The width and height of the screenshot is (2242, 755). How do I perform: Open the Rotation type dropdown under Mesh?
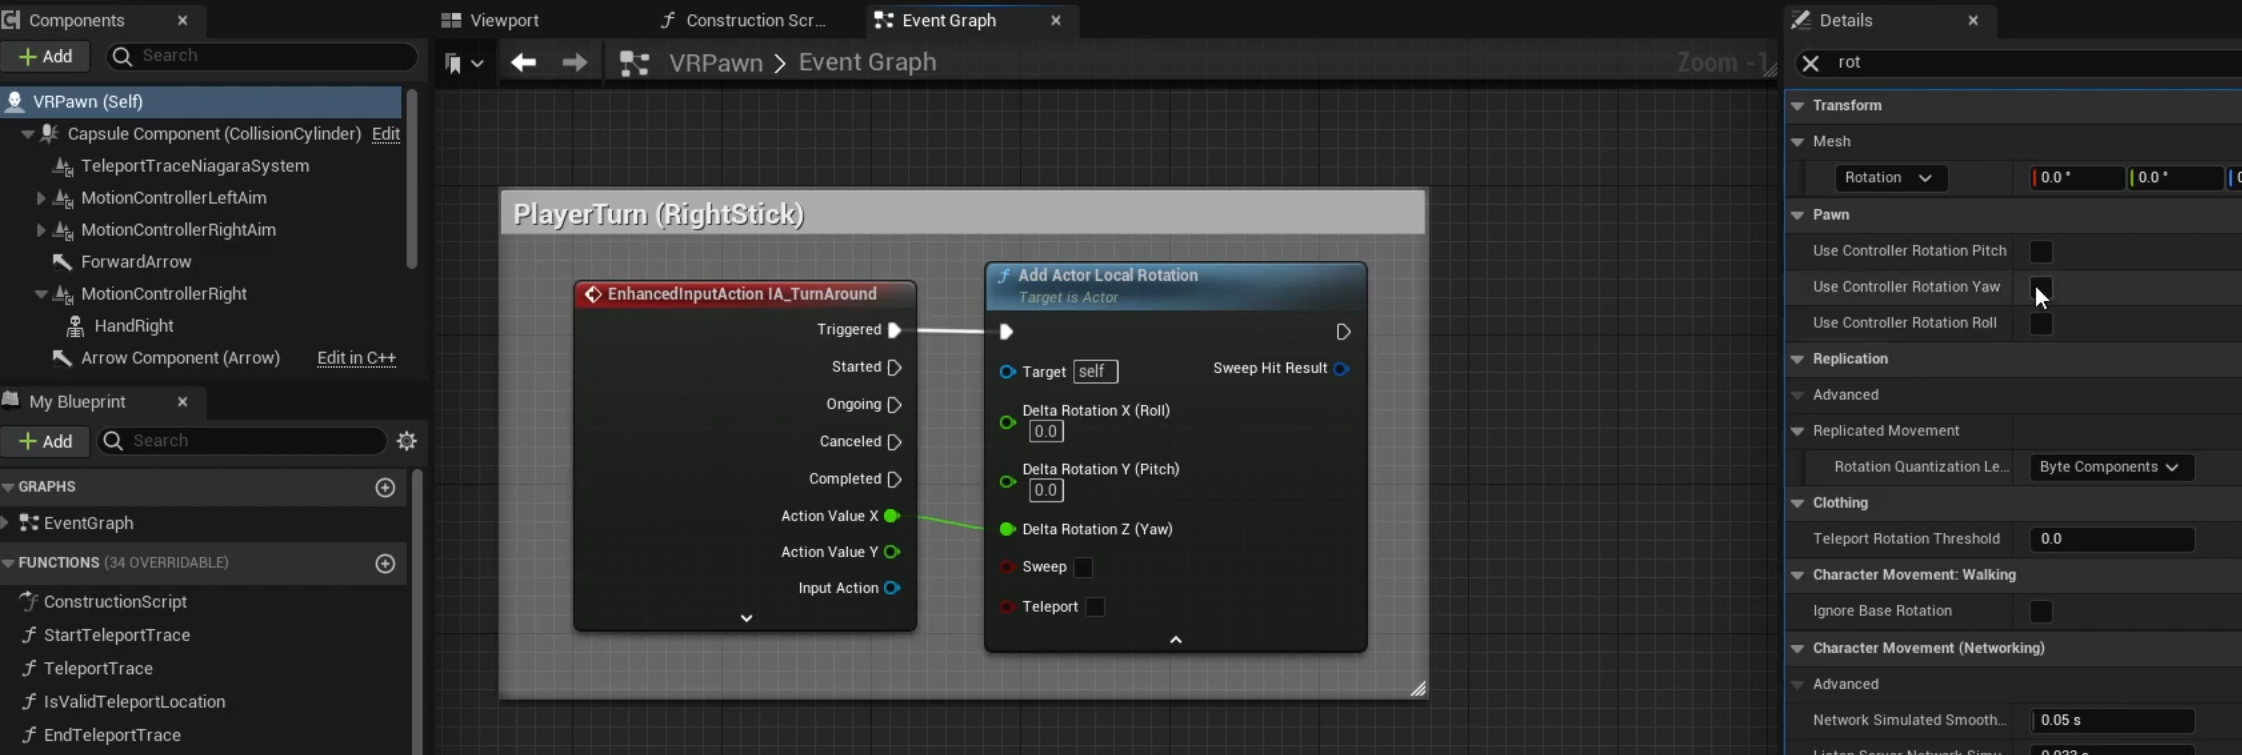coord(1888,178)
